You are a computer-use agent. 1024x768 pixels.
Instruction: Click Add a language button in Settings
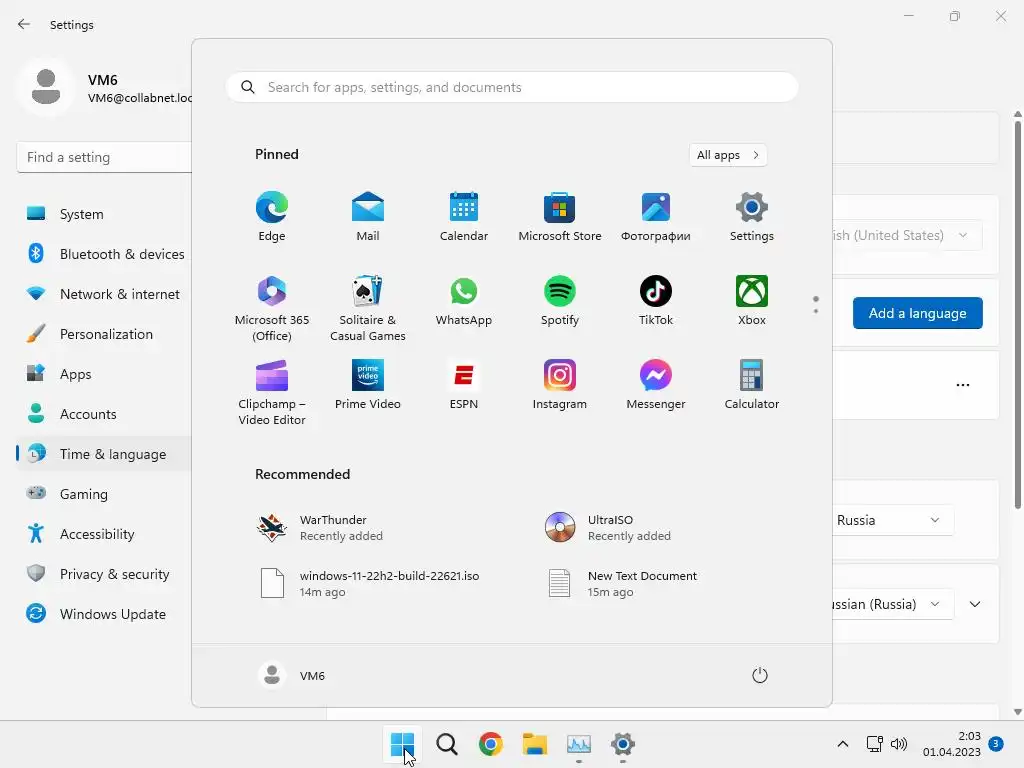[x=917, y=313]
